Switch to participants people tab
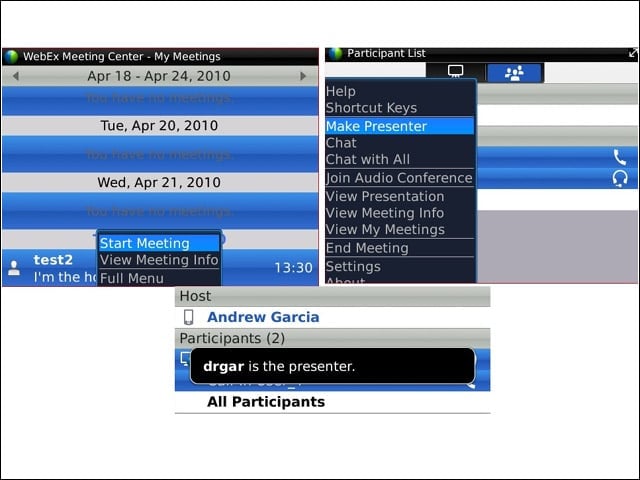The height and width of the screenshot is (480, 640). 514,73
